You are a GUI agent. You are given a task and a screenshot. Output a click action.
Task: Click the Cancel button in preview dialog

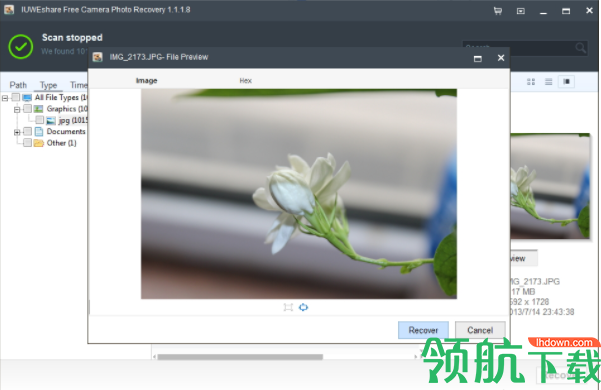pos(480,330)
